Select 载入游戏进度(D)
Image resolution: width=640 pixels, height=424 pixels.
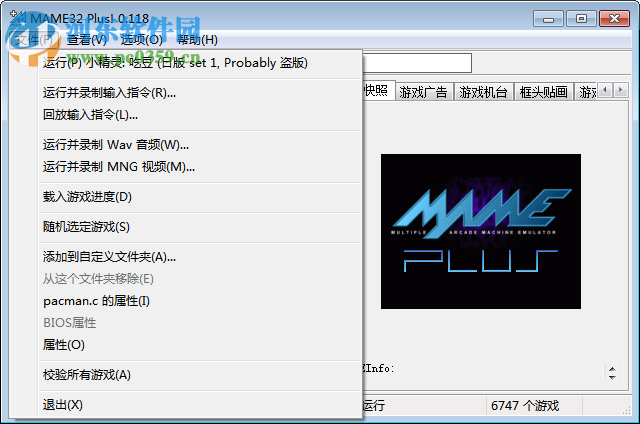(200, 197)
